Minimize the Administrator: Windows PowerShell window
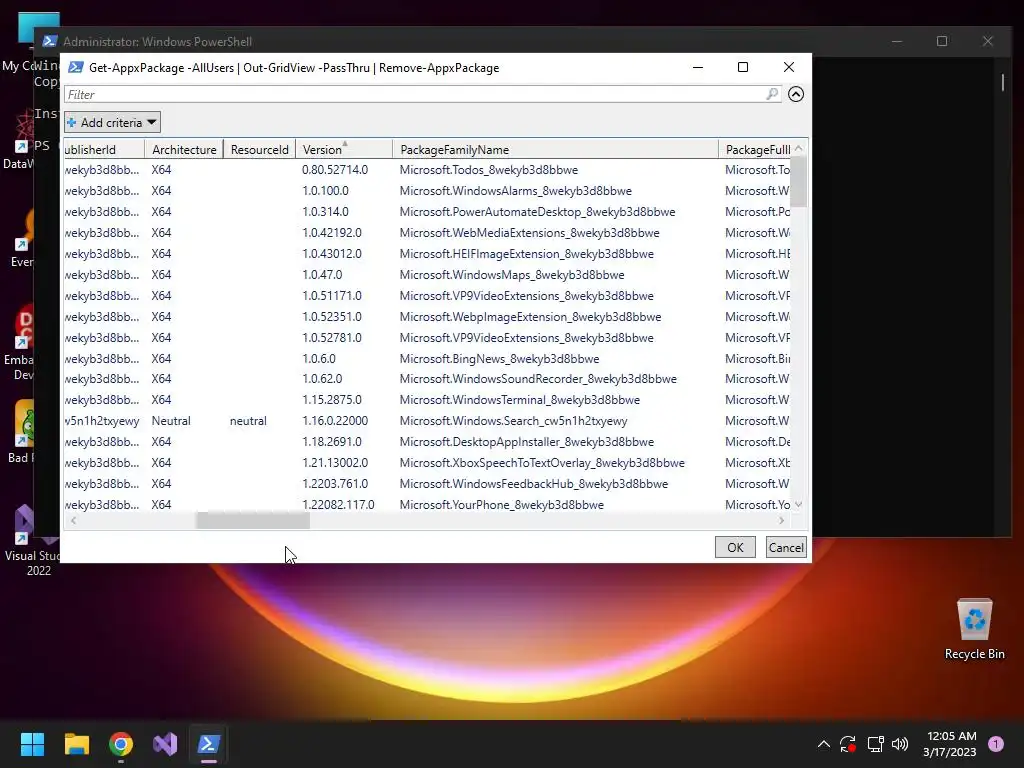Viewport: 1024px width, 768px height. point(897,41)
